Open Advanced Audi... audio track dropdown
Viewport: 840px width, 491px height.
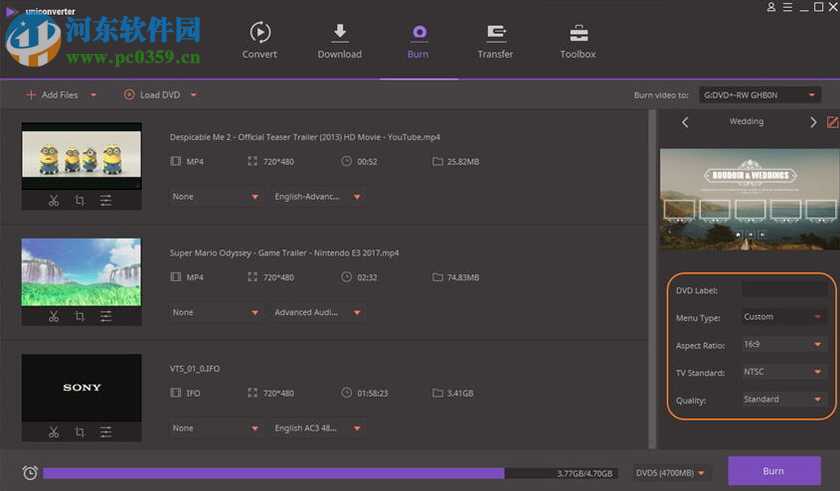tap(318, 312)
